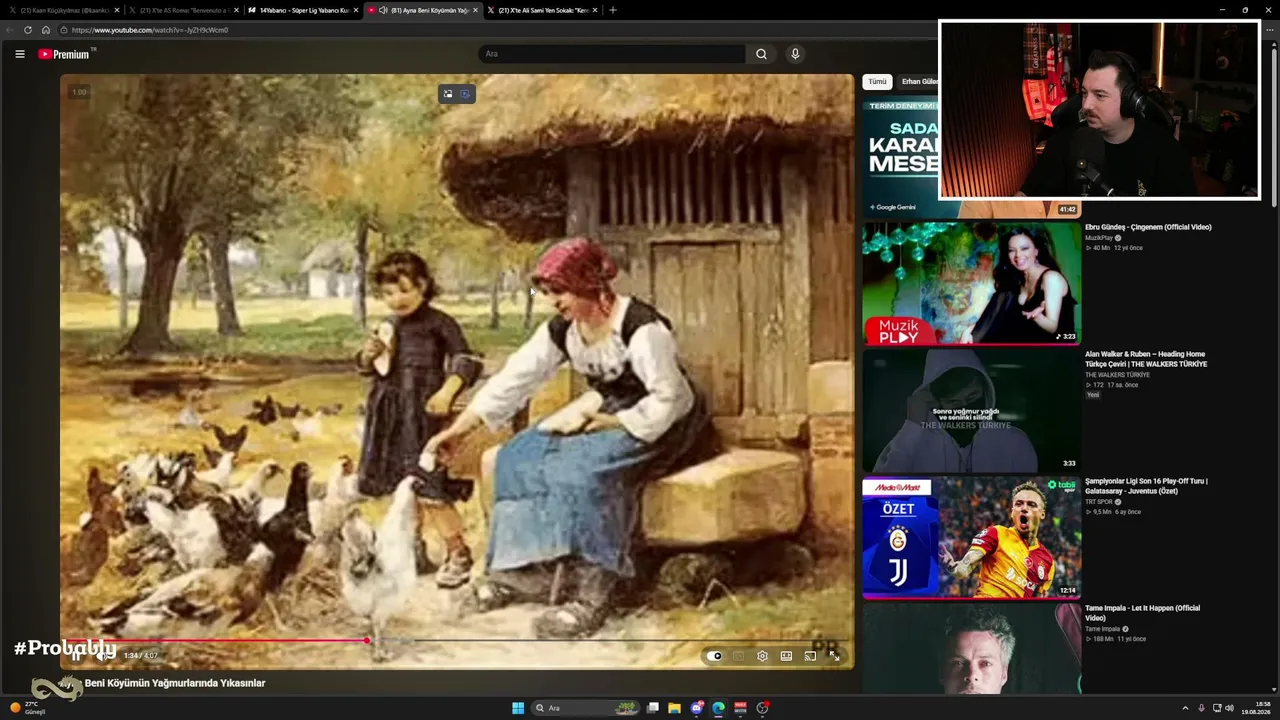Open File Explorer from the taskbar
The width and height of the screenshot is (1280, 720).
click(x=675, y=708)
